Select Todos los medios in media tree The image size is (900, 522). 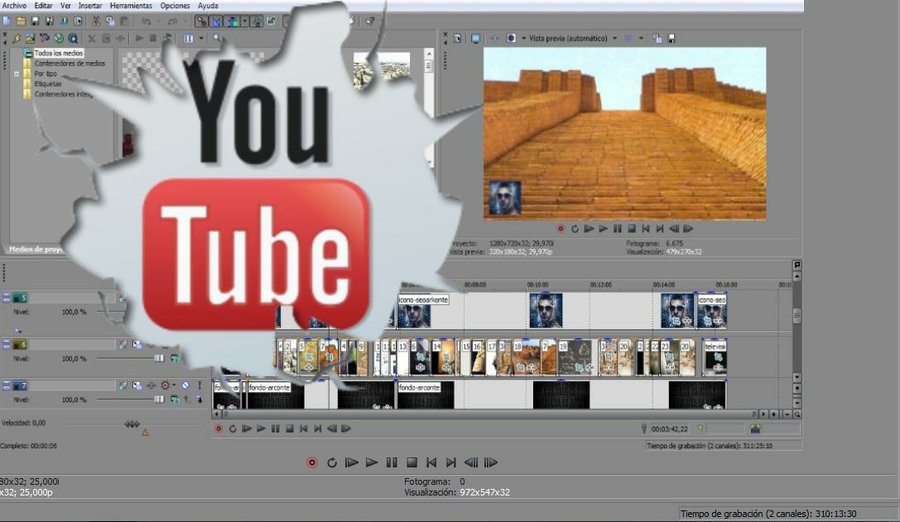coord(59,53)
